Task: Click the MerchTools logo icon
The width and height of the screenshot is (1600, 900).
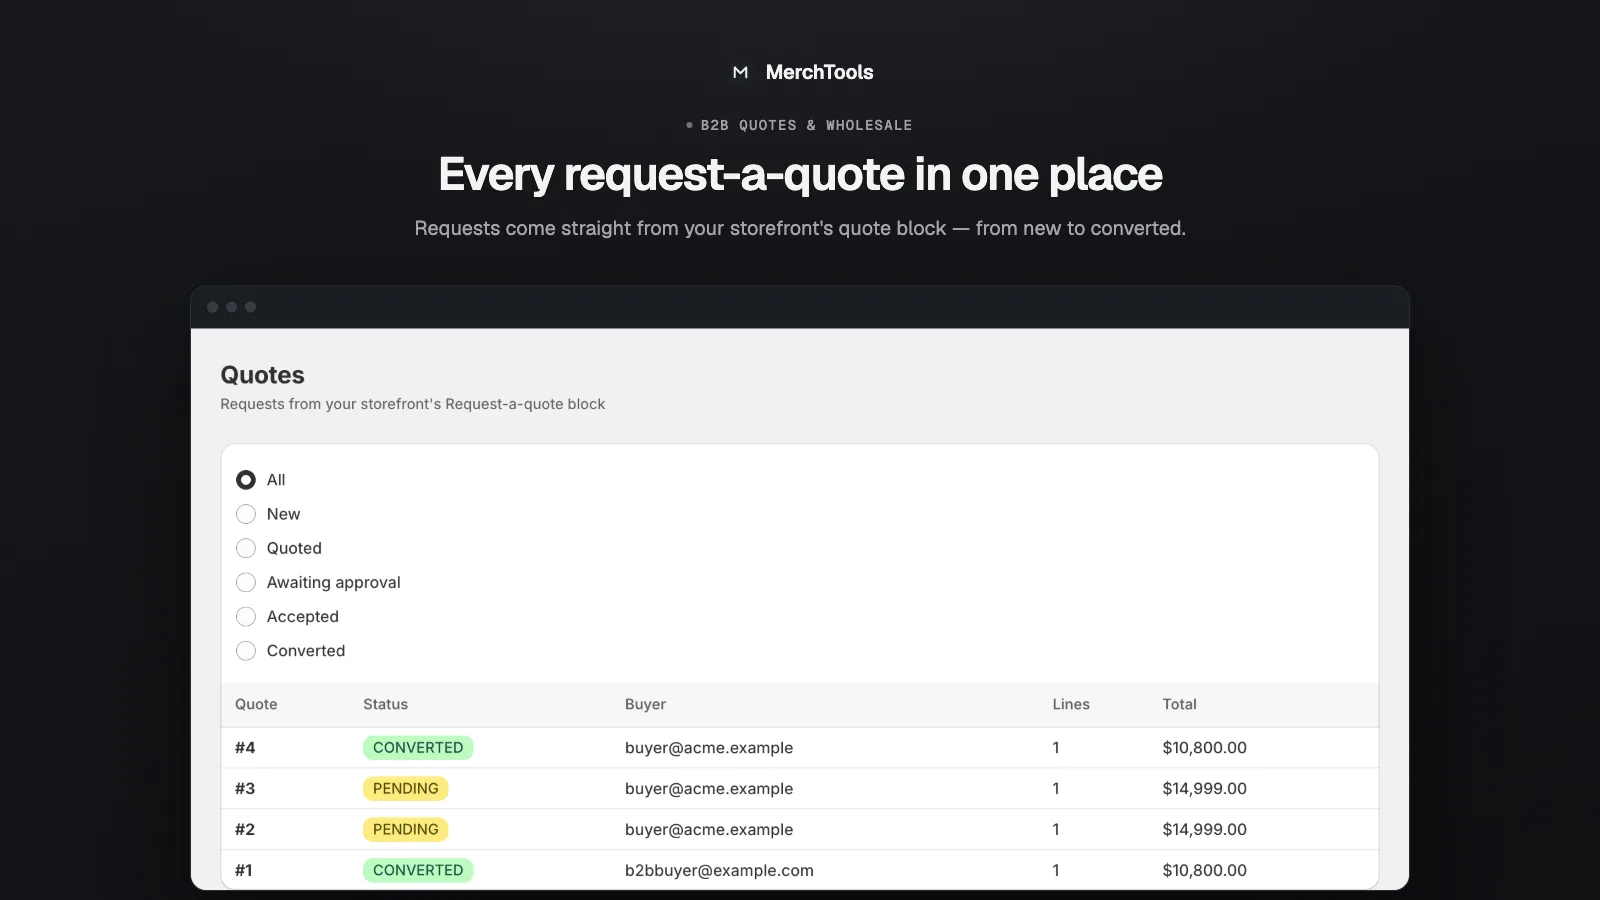Action: [x=740, y=72]
